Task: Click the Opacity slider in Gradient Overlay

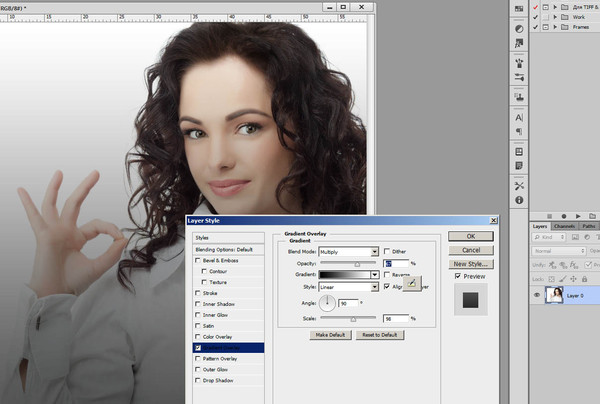Action: 348,263
